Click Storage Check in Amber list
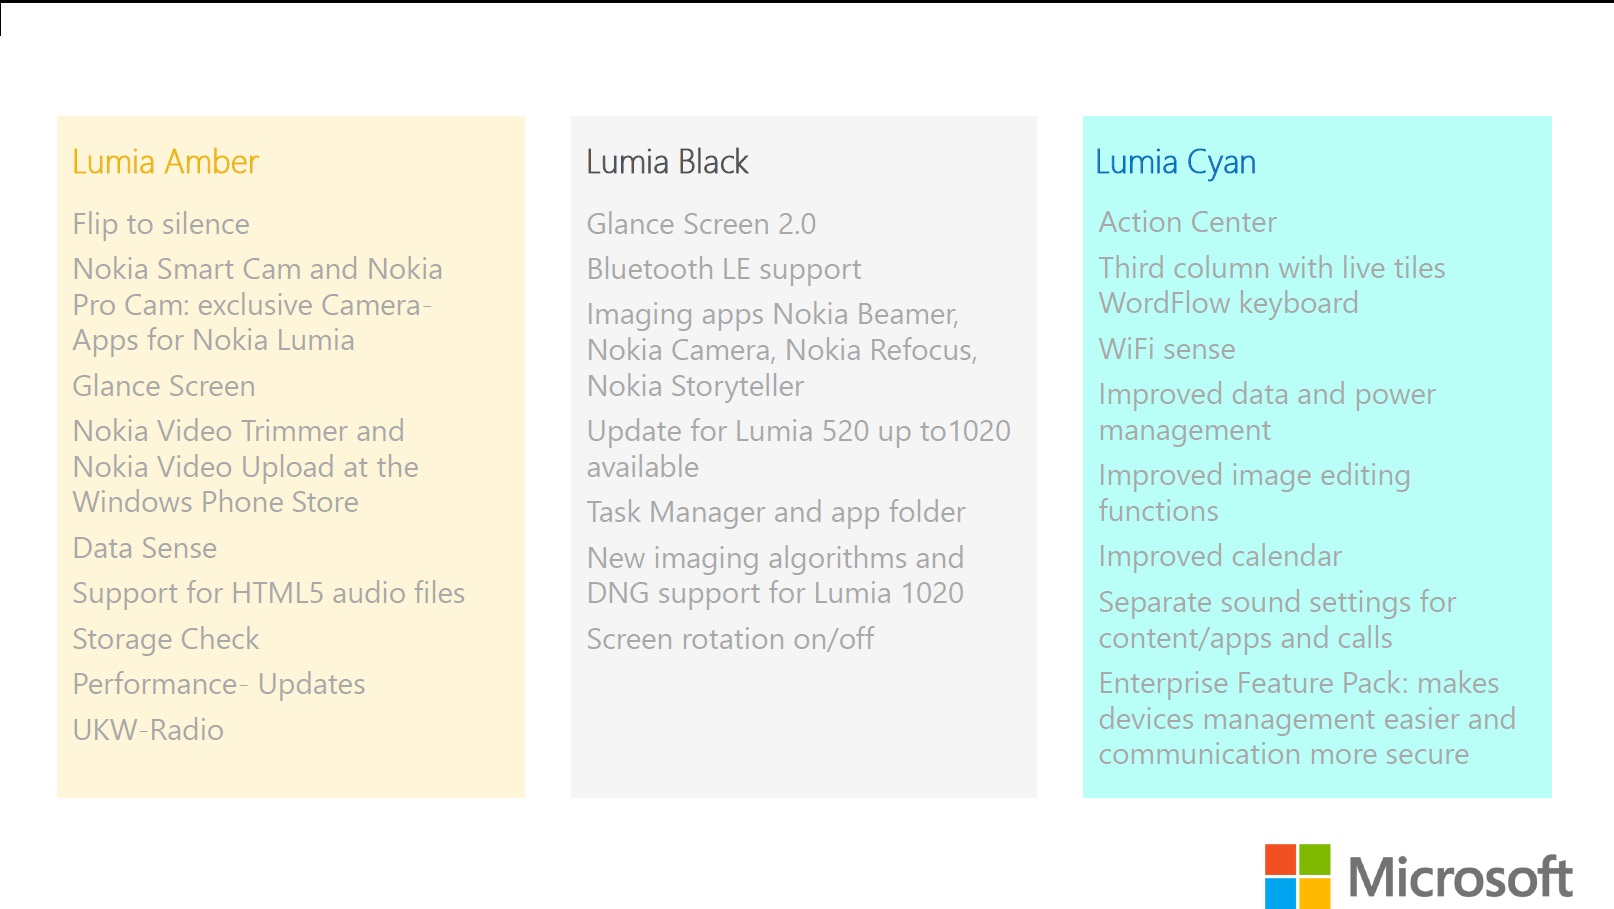 coord(166,639)
